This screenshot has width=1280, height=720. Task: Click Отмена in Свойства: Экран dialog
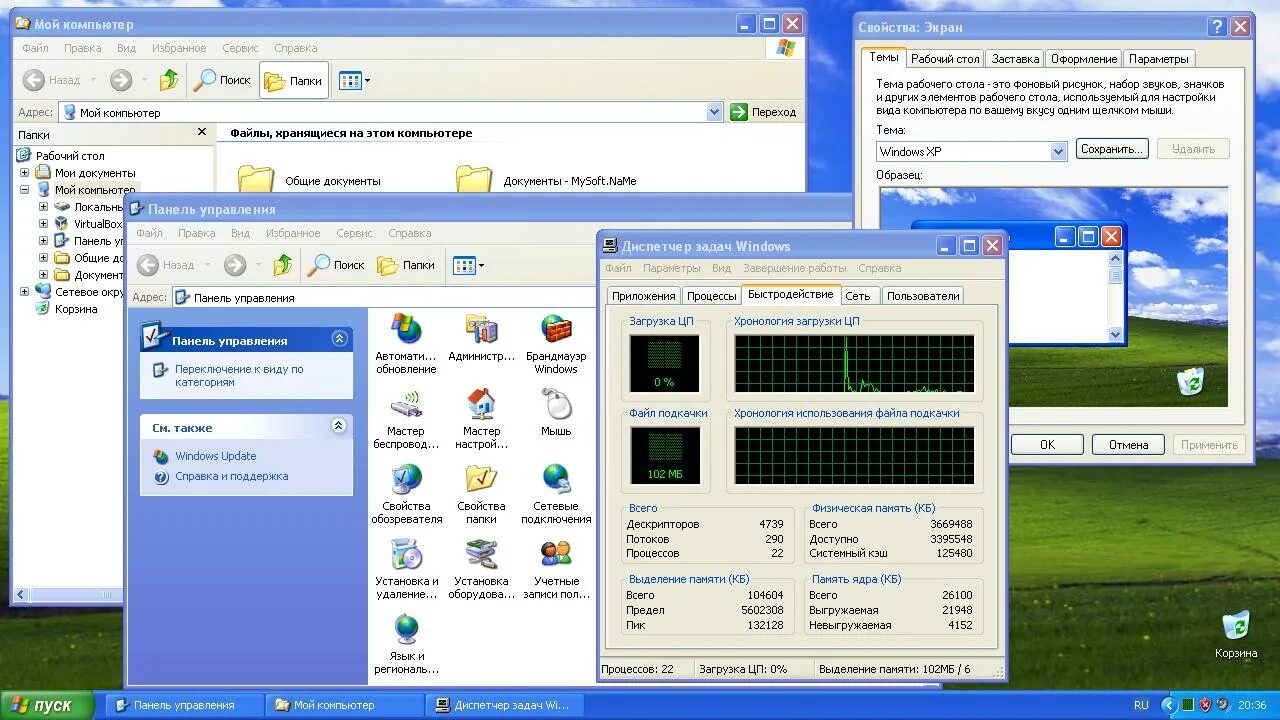pyautogui.click(x=1128, y=445)
